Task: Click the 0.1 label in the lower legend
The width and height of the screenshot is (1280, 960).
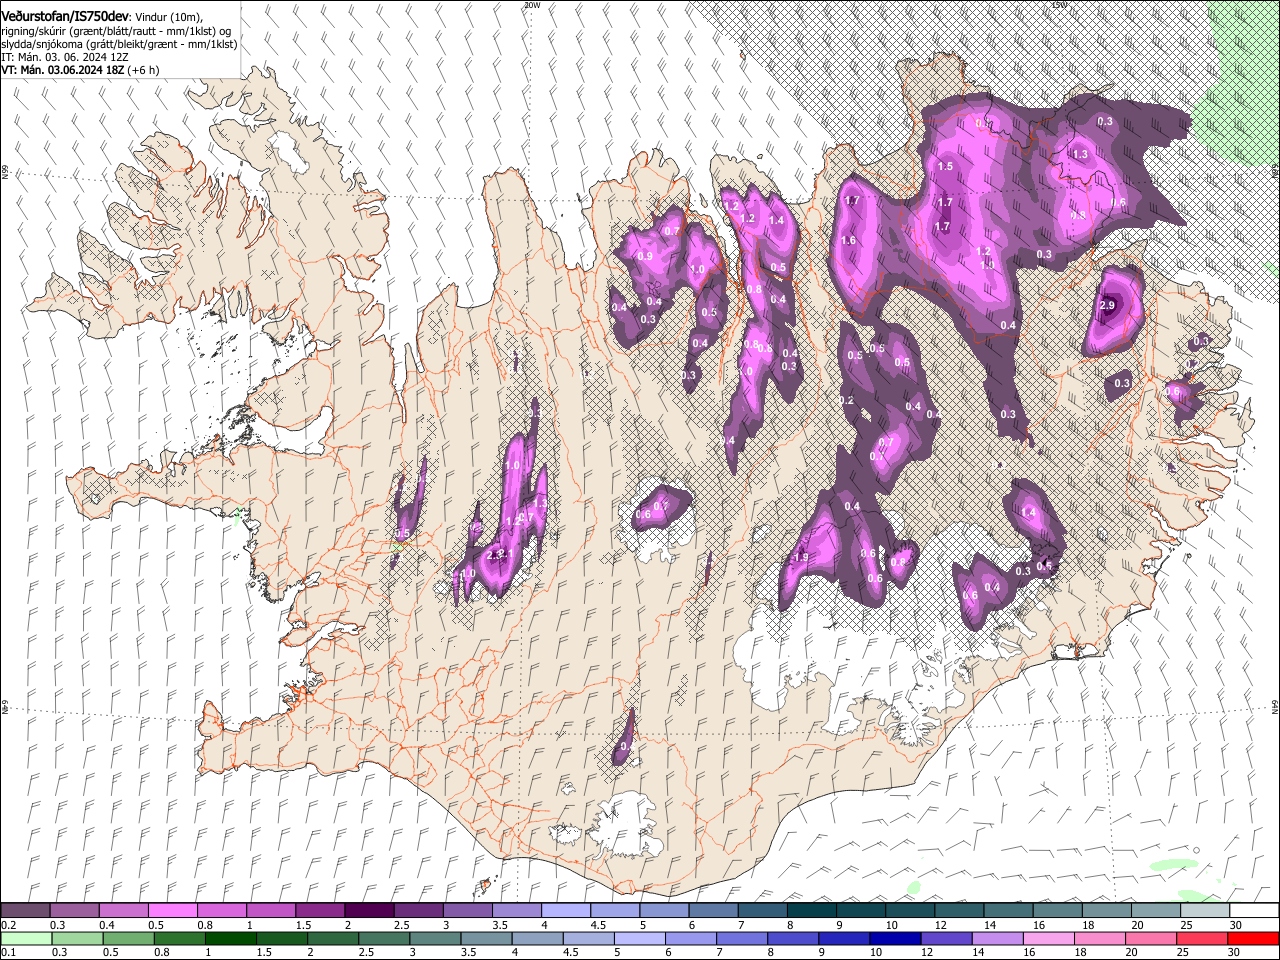Action: click(x=8, y=953)
